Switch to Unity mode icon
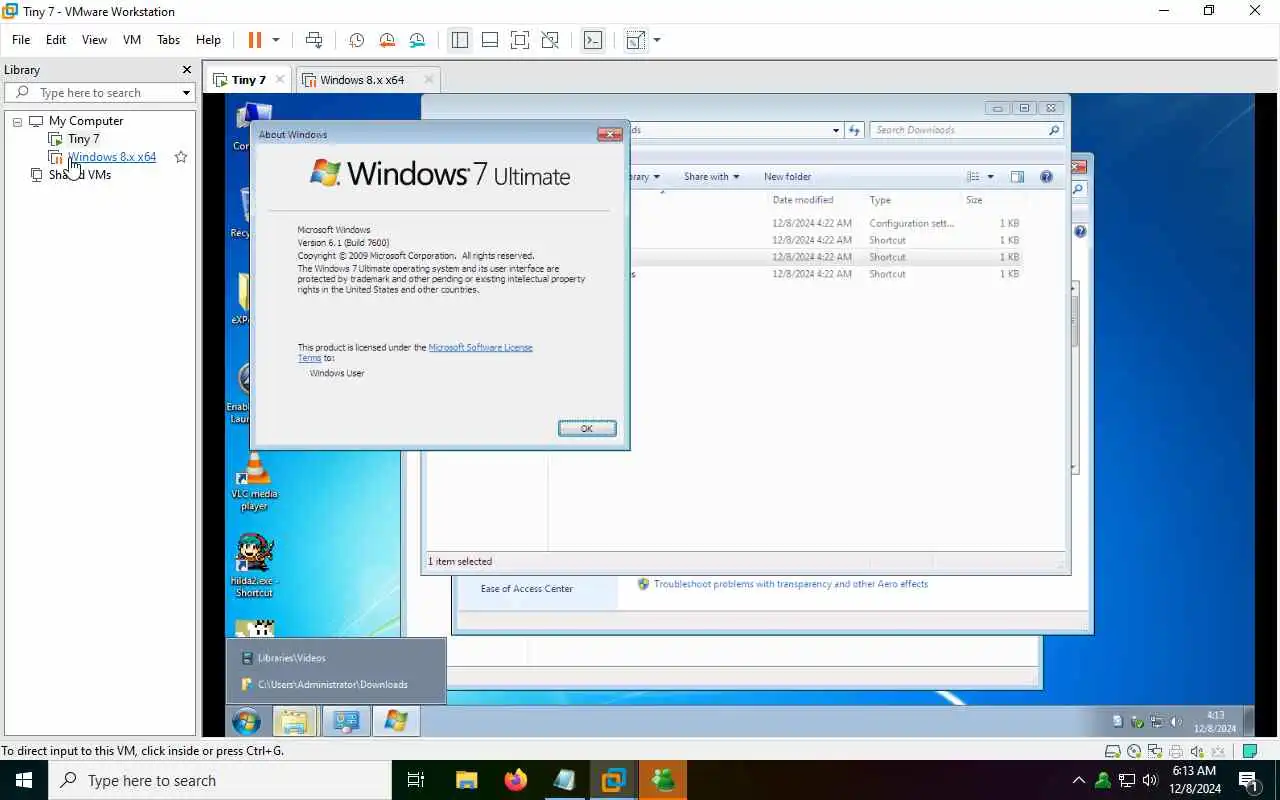Viewport: 1280px width, 800px height. pos(550,40)
